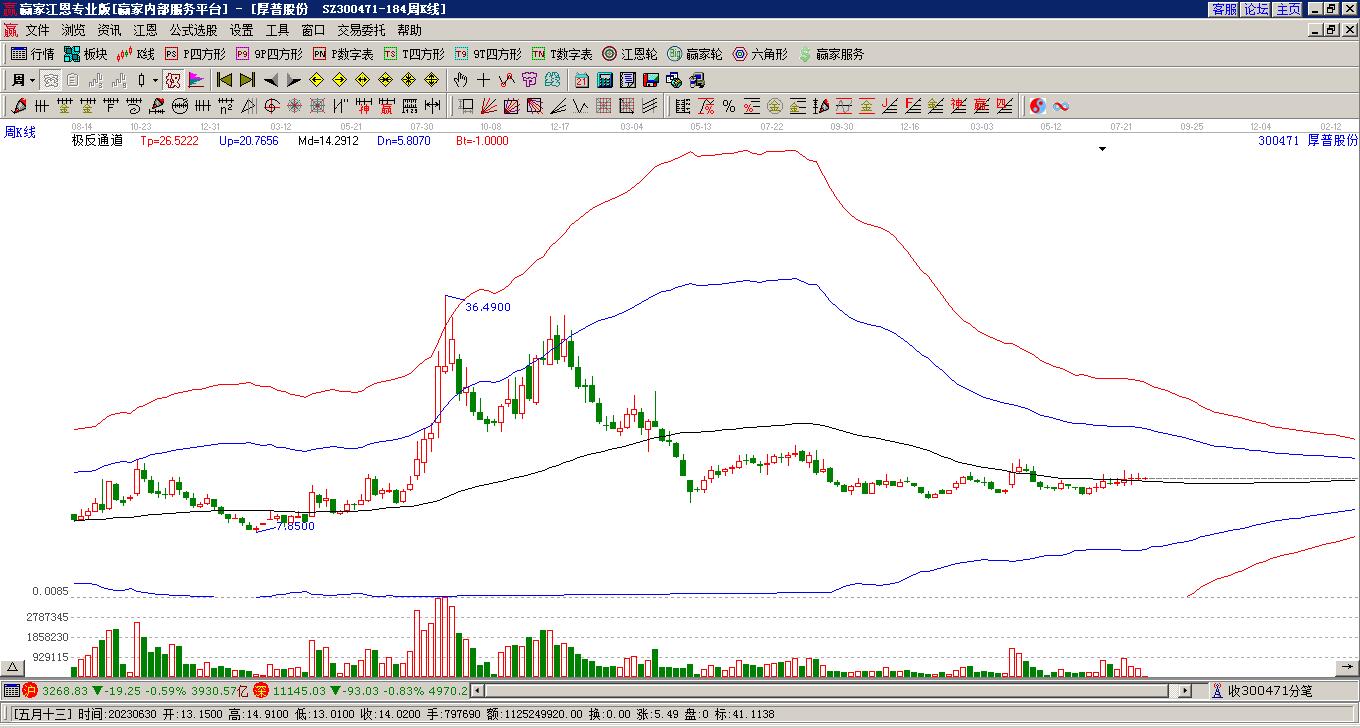
Task: Open the 六角形 hexagon tool
Action: [760, 54]
